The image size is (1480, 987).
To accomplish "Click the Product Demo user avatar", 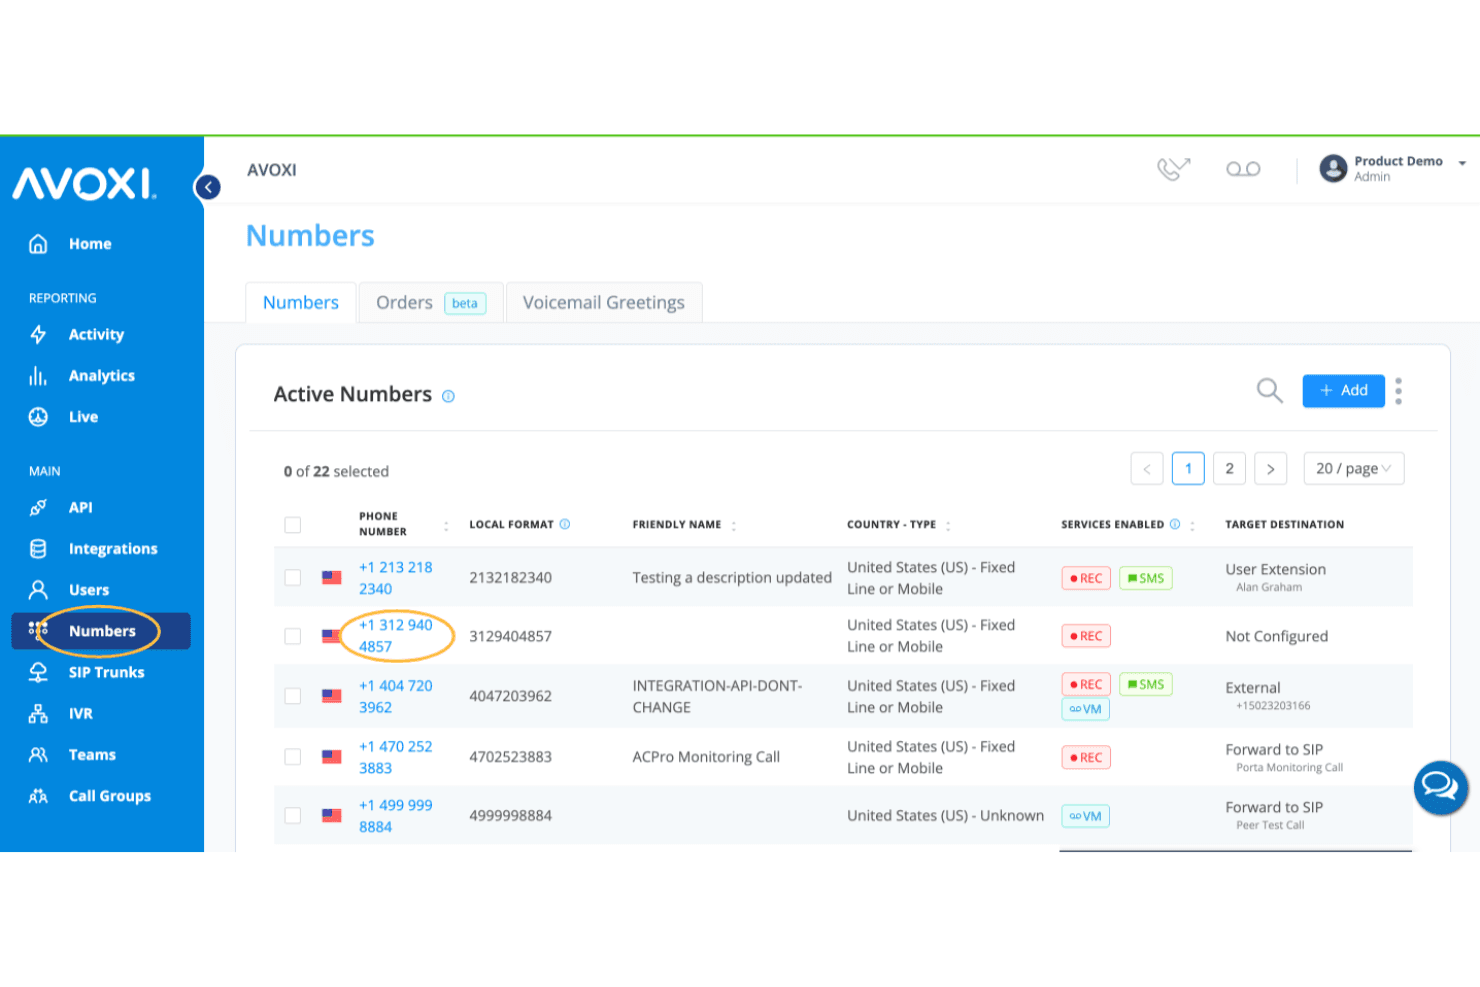I will pos(1333,168).
